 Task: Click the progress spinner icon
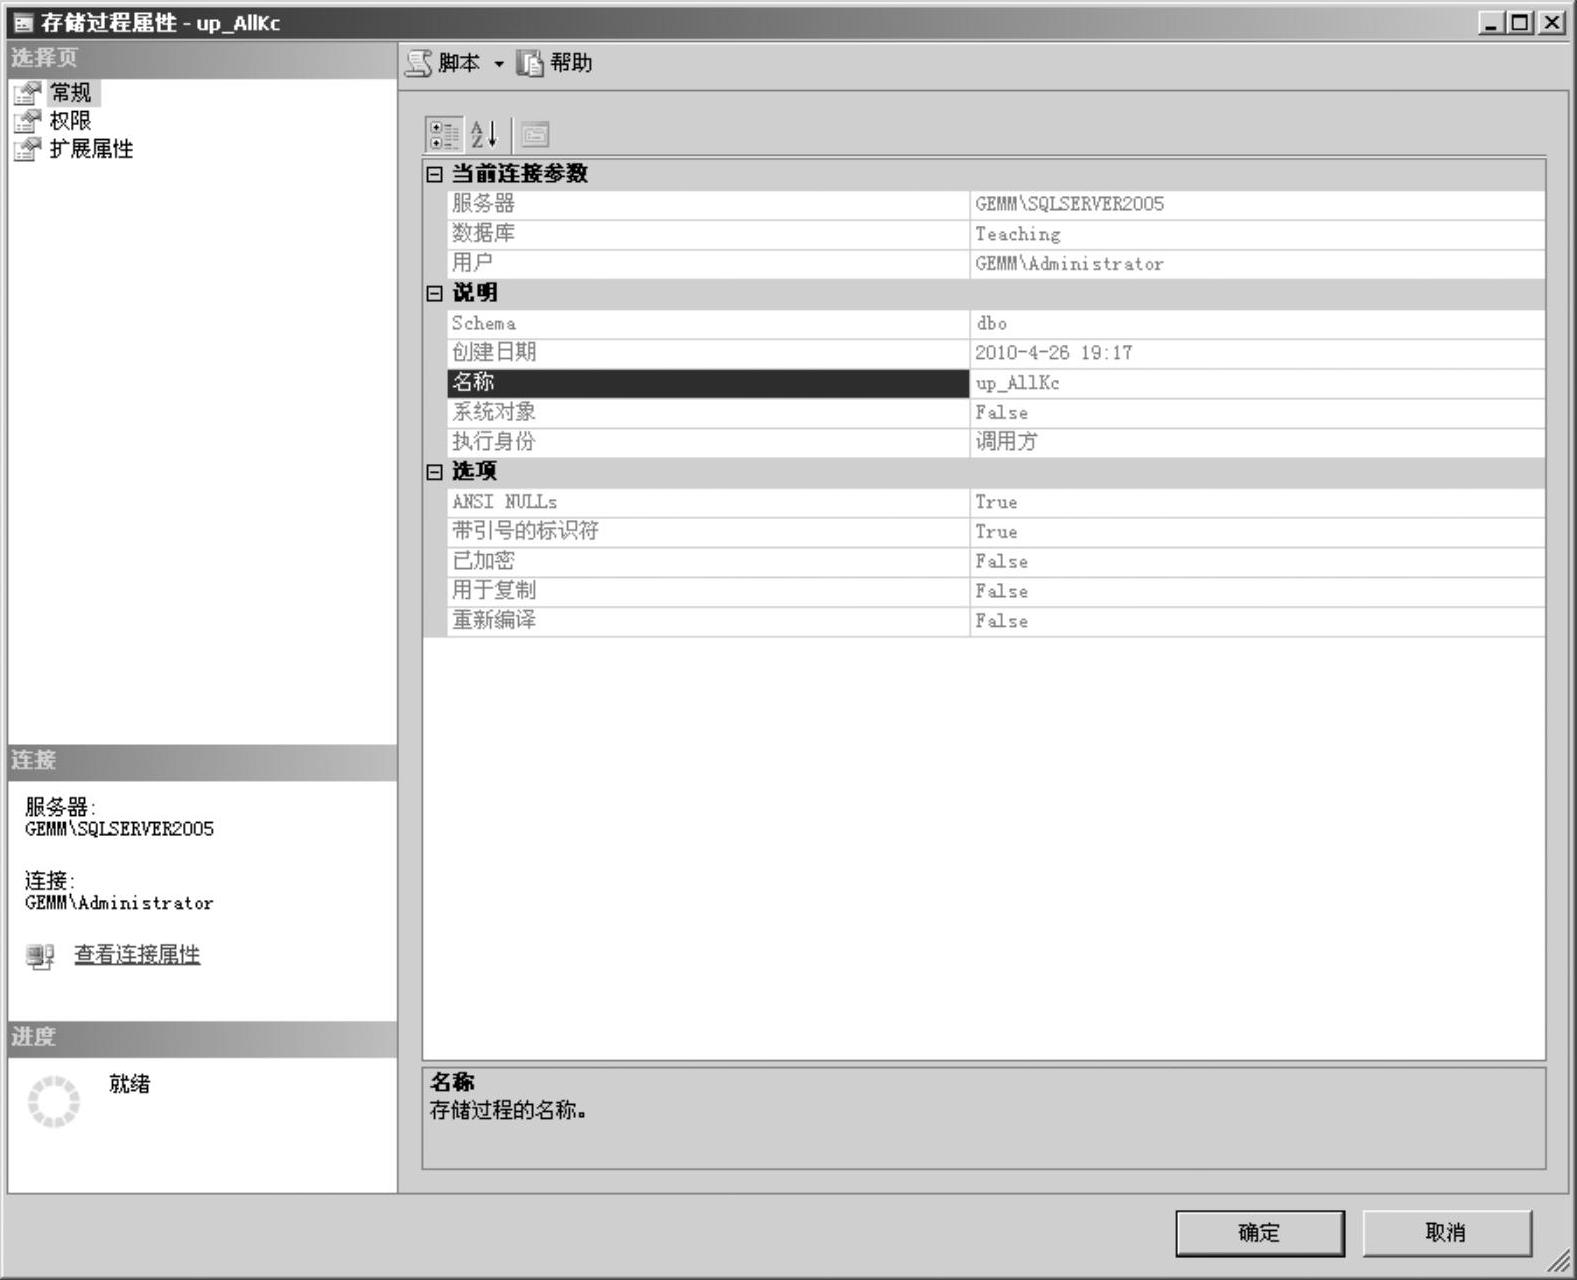coord(53,1101)
